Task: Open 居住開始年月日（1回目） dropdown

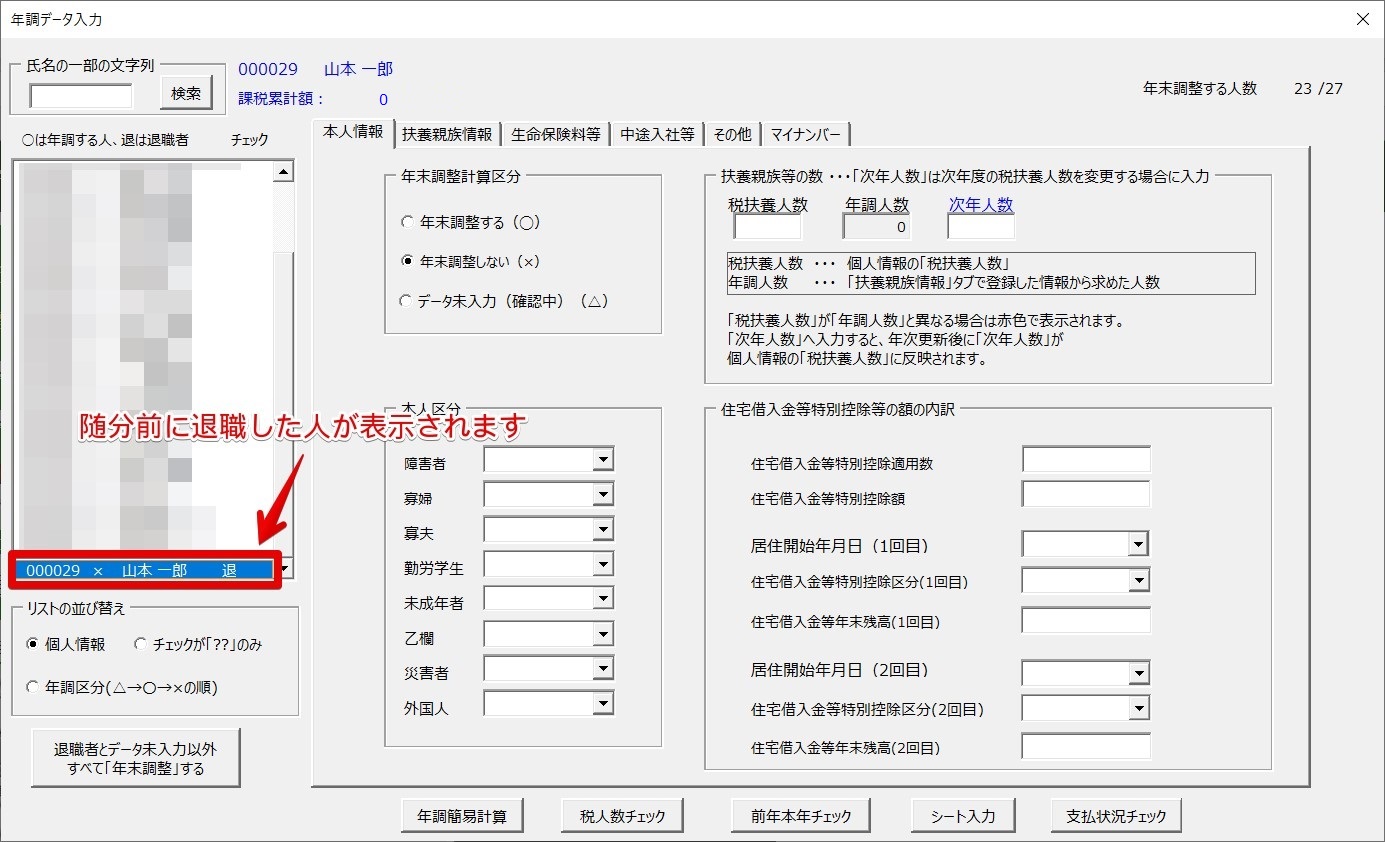Action: pos(1138,543)
